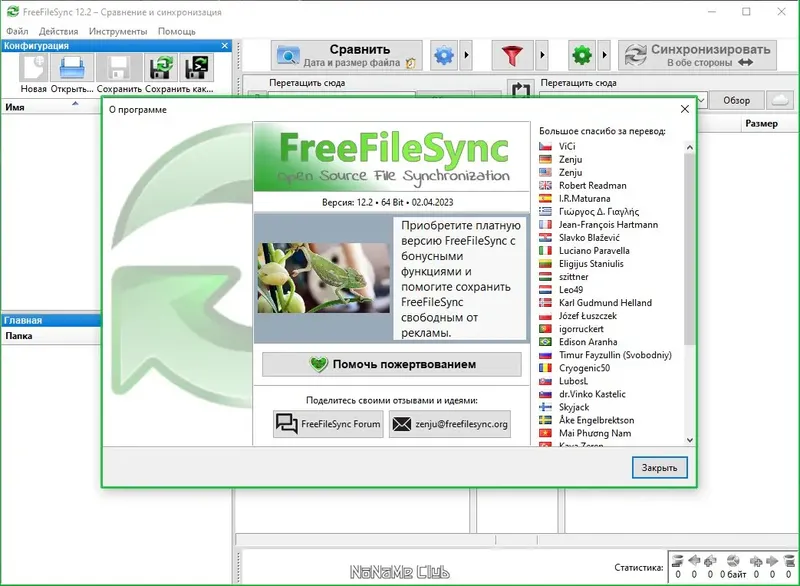Close the О программе dialog with X

tap(685, 109)
